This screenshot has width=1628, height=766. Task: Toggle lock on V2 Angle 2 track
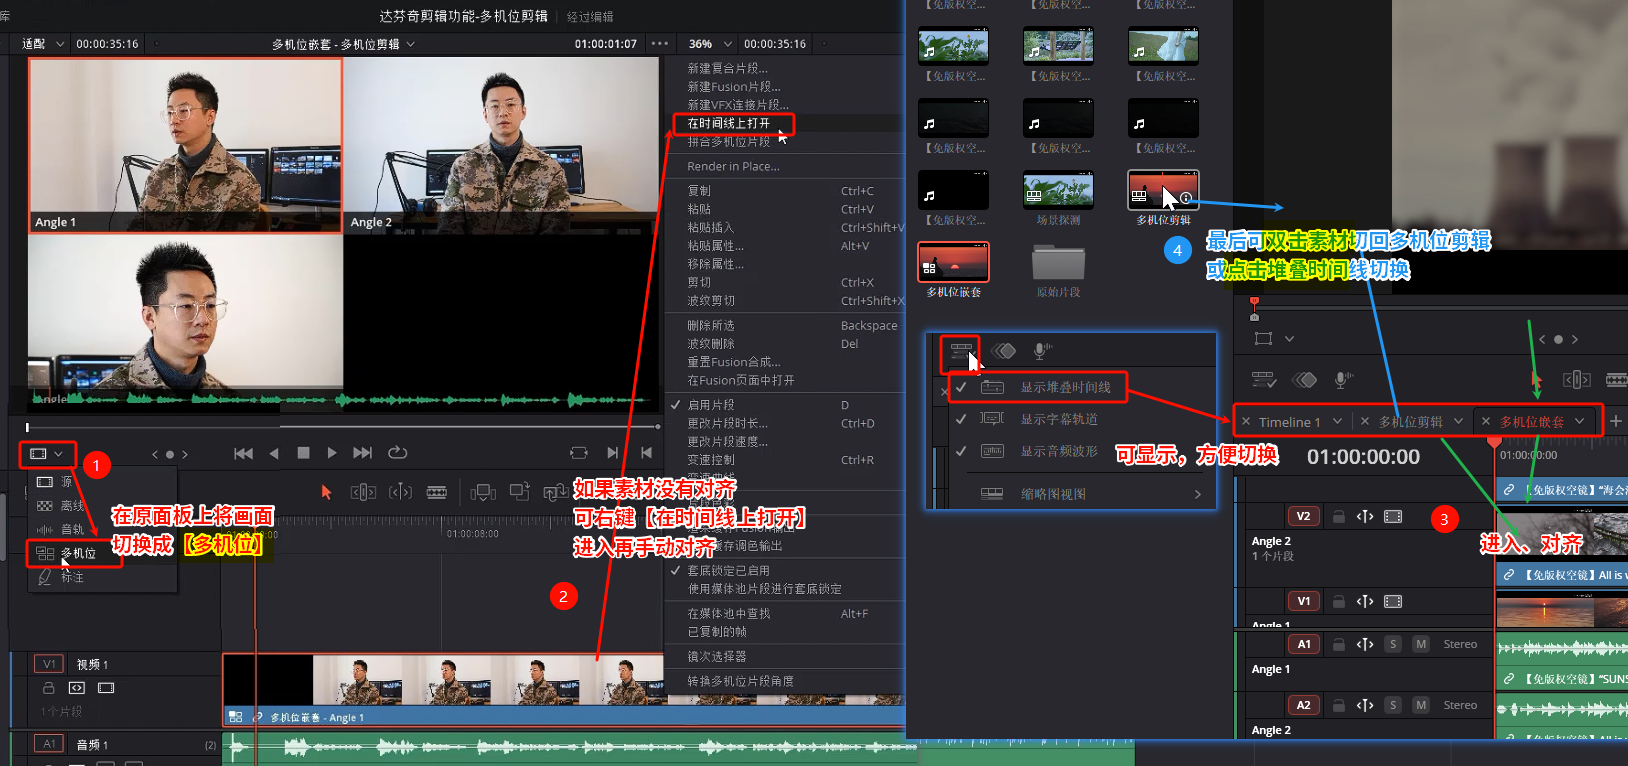[x=1338, y=516]
